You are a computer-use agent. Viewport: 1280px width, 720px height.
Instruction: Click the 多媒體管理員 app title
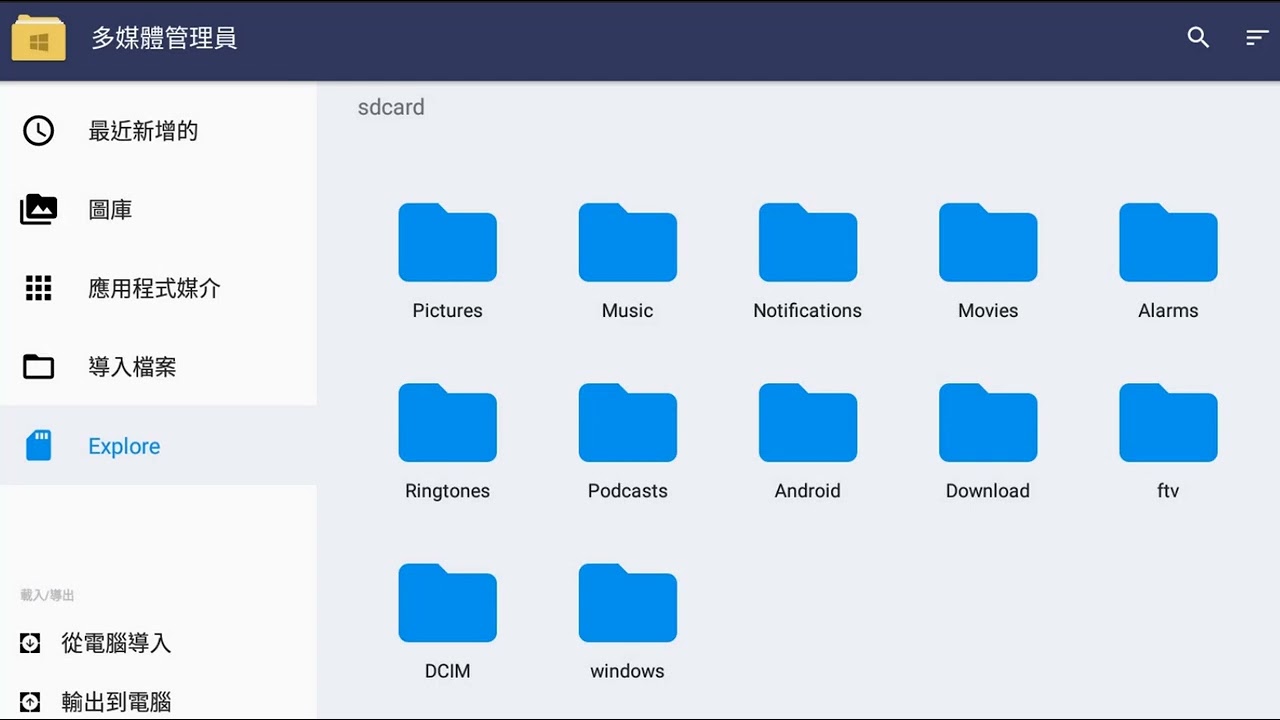(x=164, y=39)
